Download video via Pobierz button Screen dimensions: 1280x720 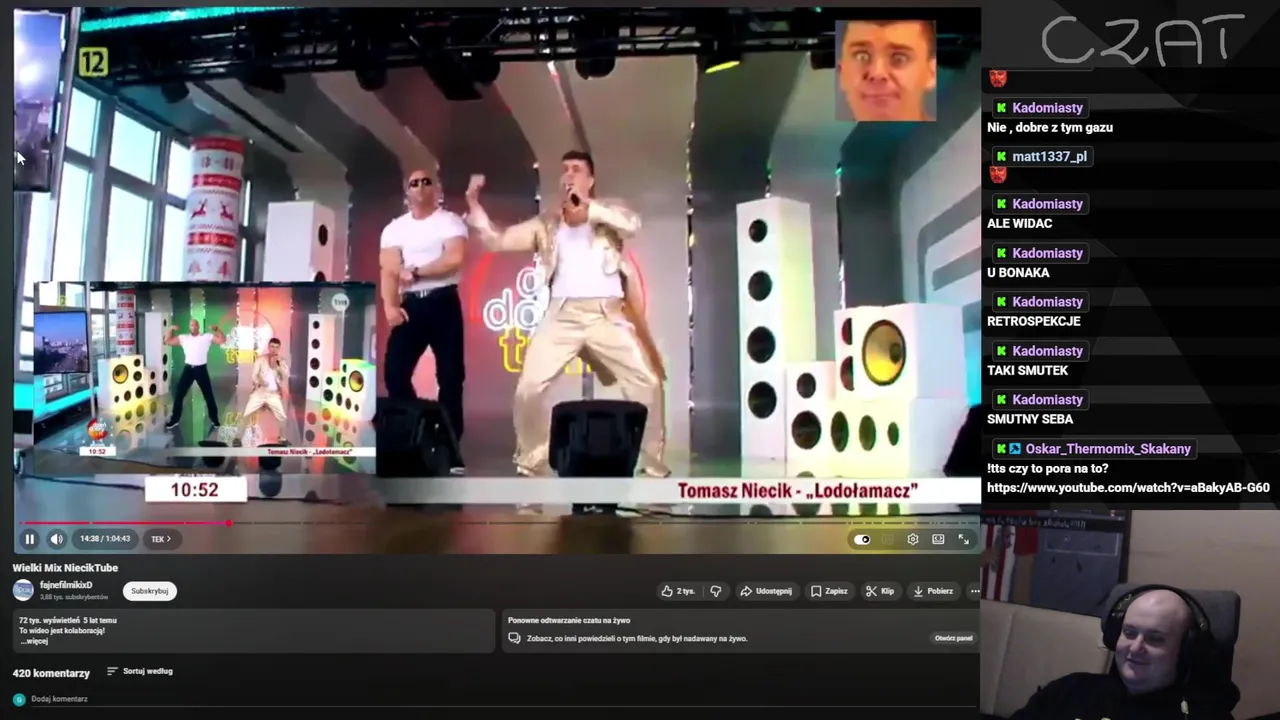[933, 591]
